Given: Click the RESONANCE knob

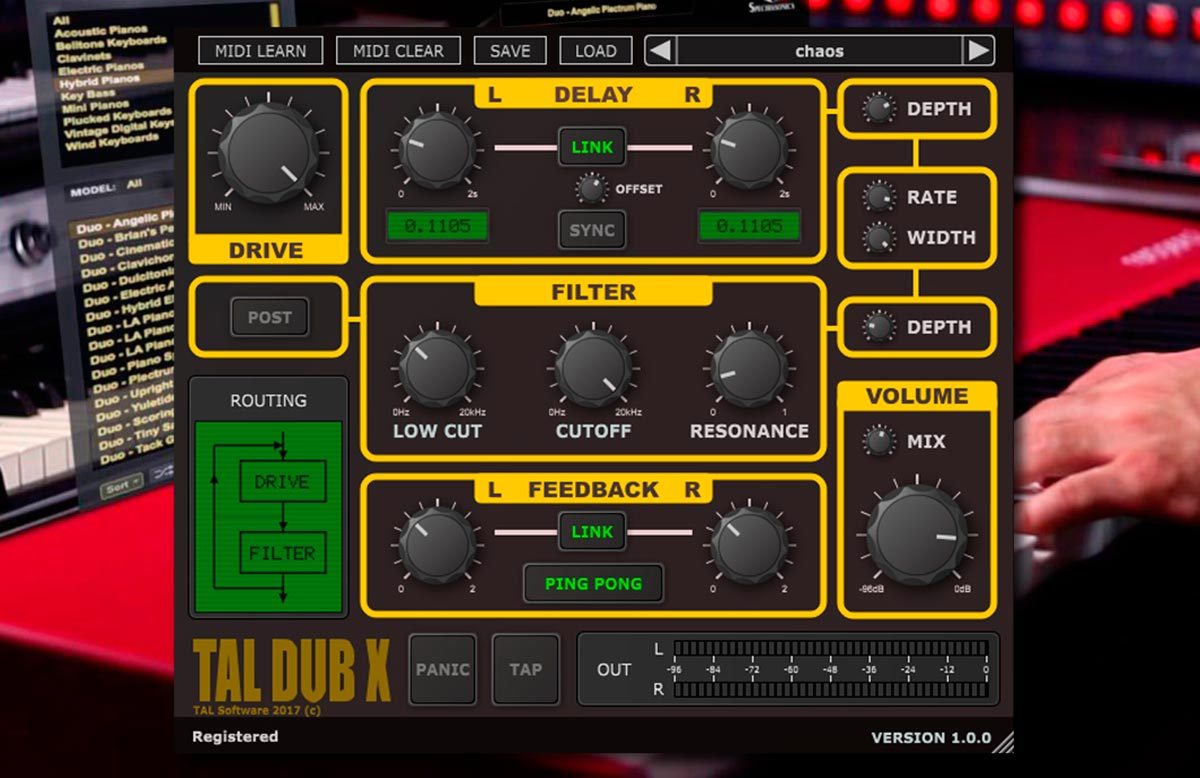Looking at the screenshot, I should (x=748, y=370).
